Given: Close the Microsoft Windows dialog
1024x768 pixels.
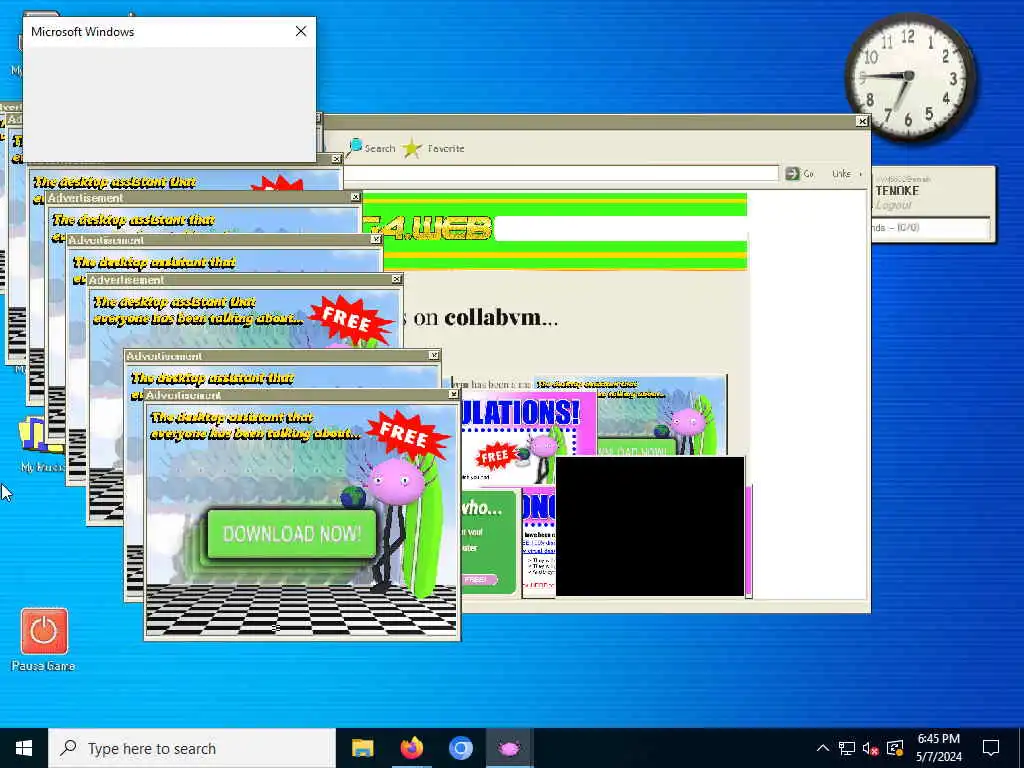Looking at the screenshot, I should pyautogui.click(x=301, y=31).
